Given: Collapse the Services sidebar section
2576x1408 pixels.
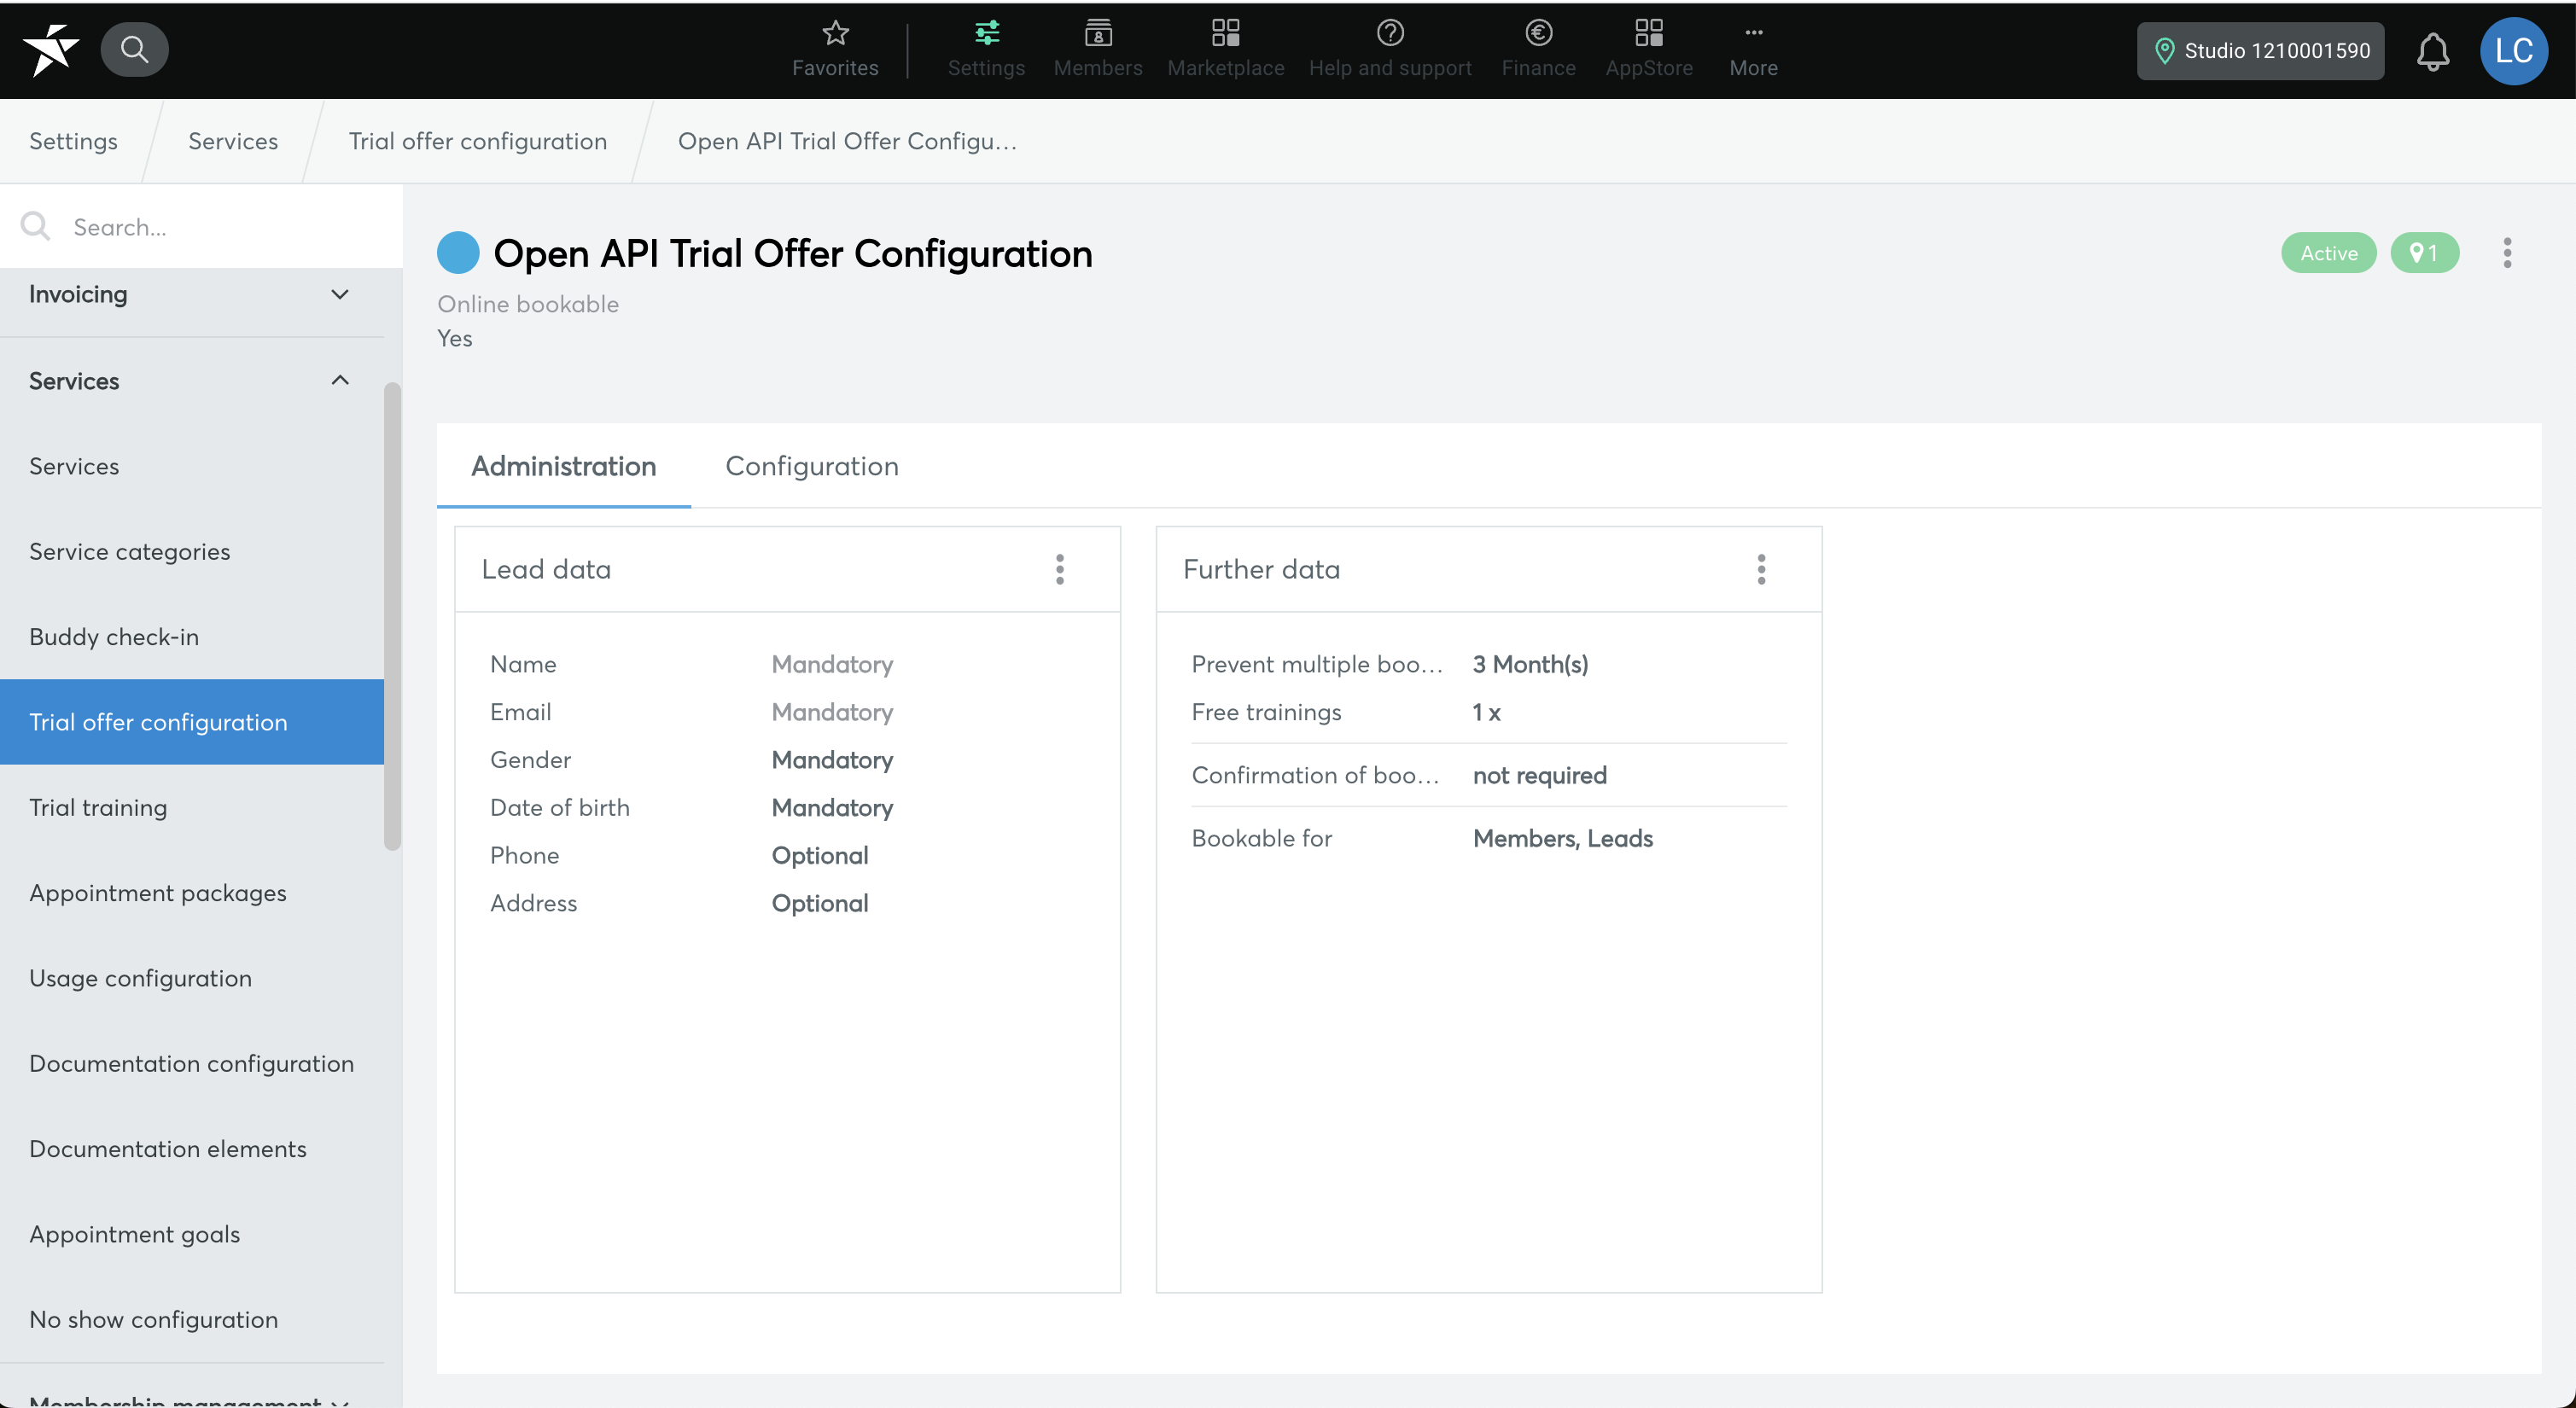Looking at the screenshot, I should coord(340,381).
